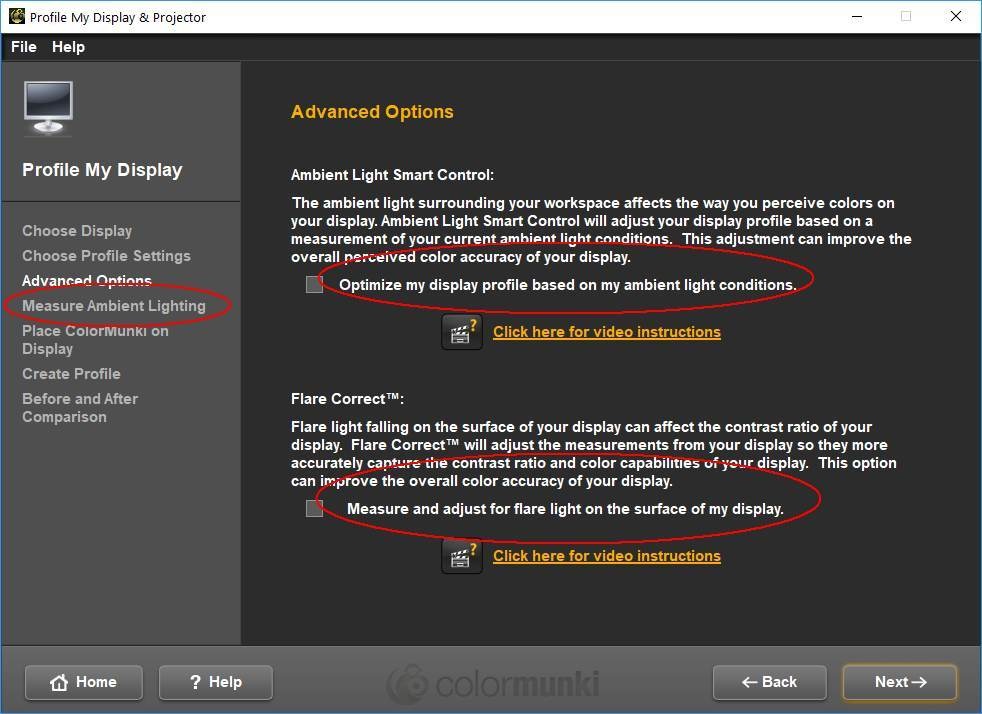Click the Ambient Light Smart Control label
Image resolution: width=982 pixels, height=714 pixels.
pyautogui.click(x=393, y=175)
